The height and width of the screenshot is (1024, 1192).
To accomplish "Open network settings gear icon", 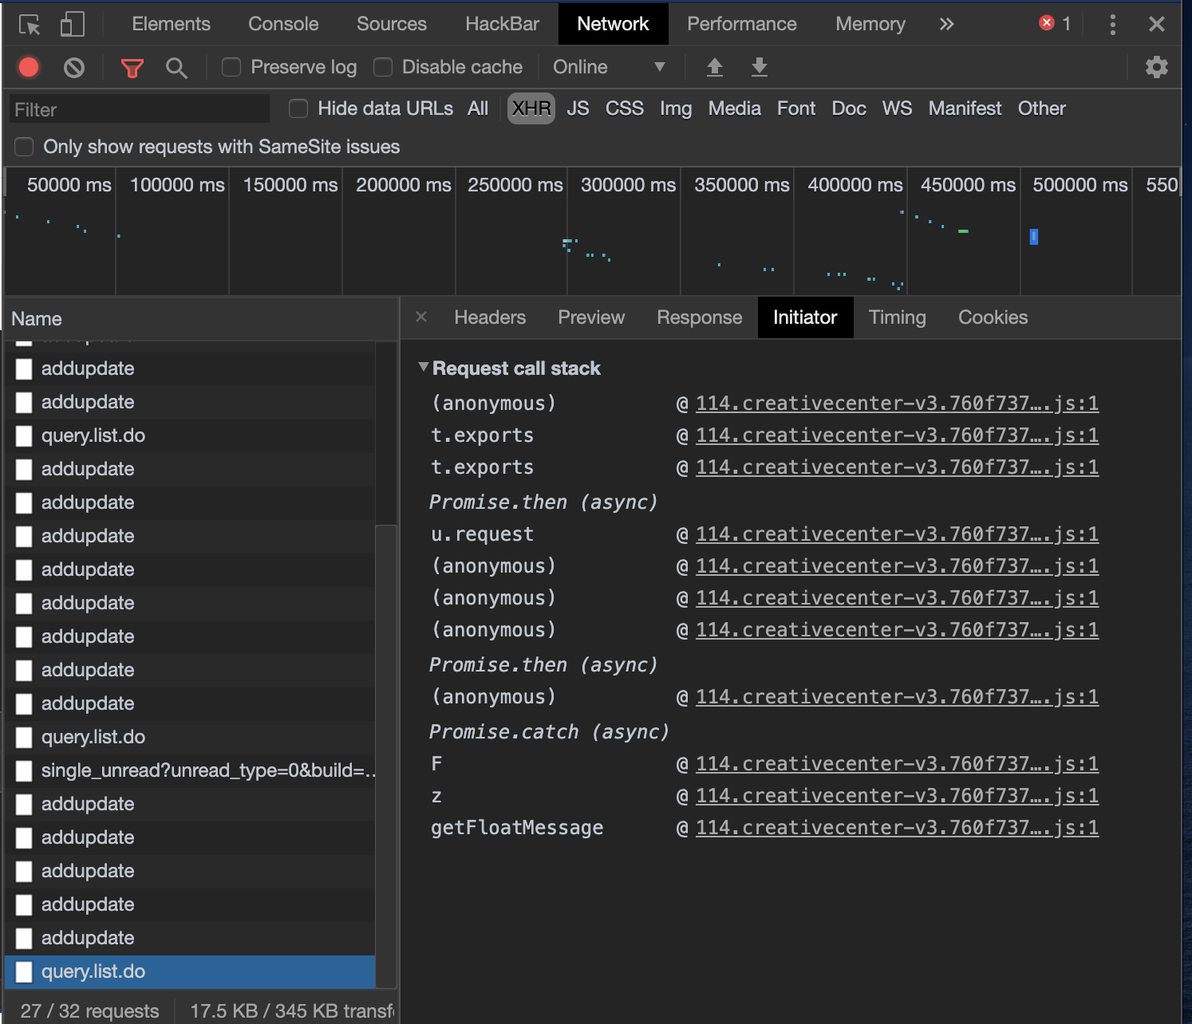I will pos(1156,68).
